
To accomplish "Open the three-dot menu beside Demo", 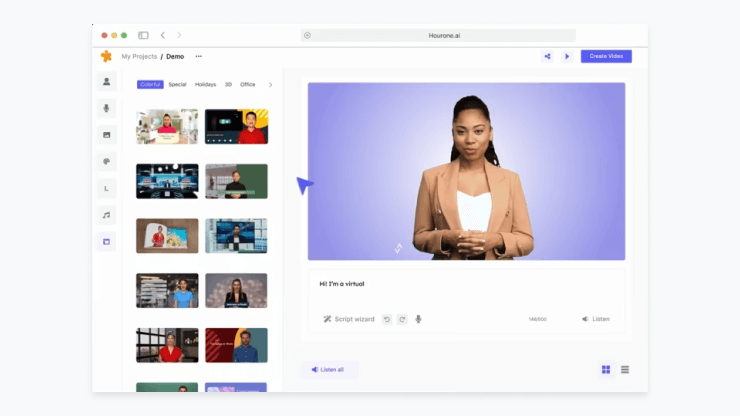I will [199, 56].
